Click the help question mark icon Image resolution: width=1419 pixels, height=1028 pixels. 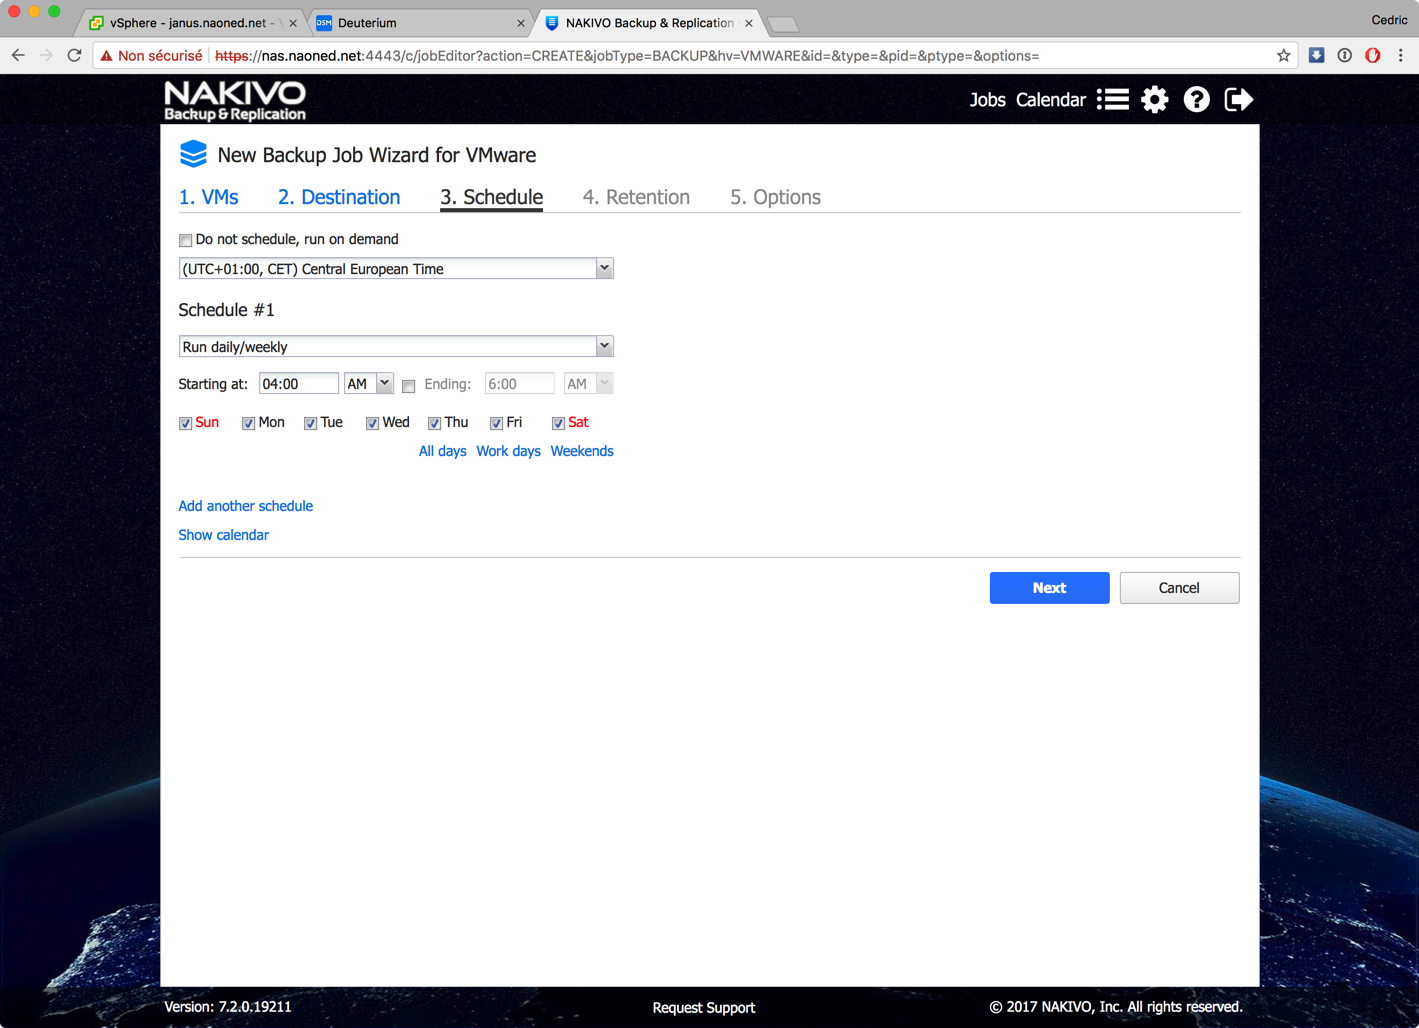click(1196, 100)
